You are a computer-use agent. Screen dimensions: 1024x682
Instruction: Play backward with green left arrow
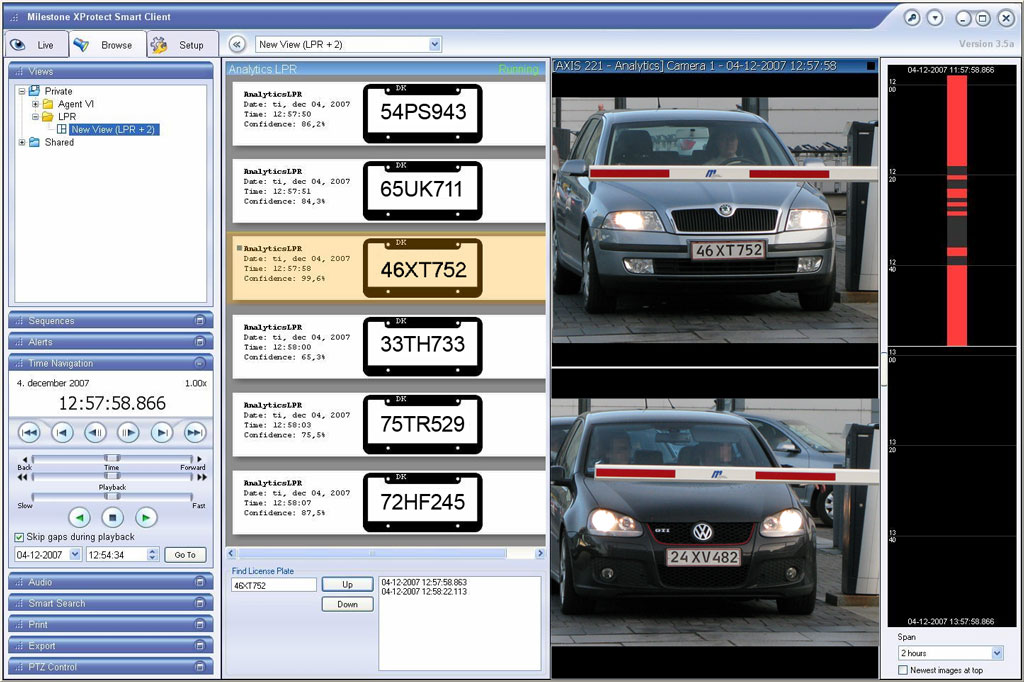click(79, 518)
